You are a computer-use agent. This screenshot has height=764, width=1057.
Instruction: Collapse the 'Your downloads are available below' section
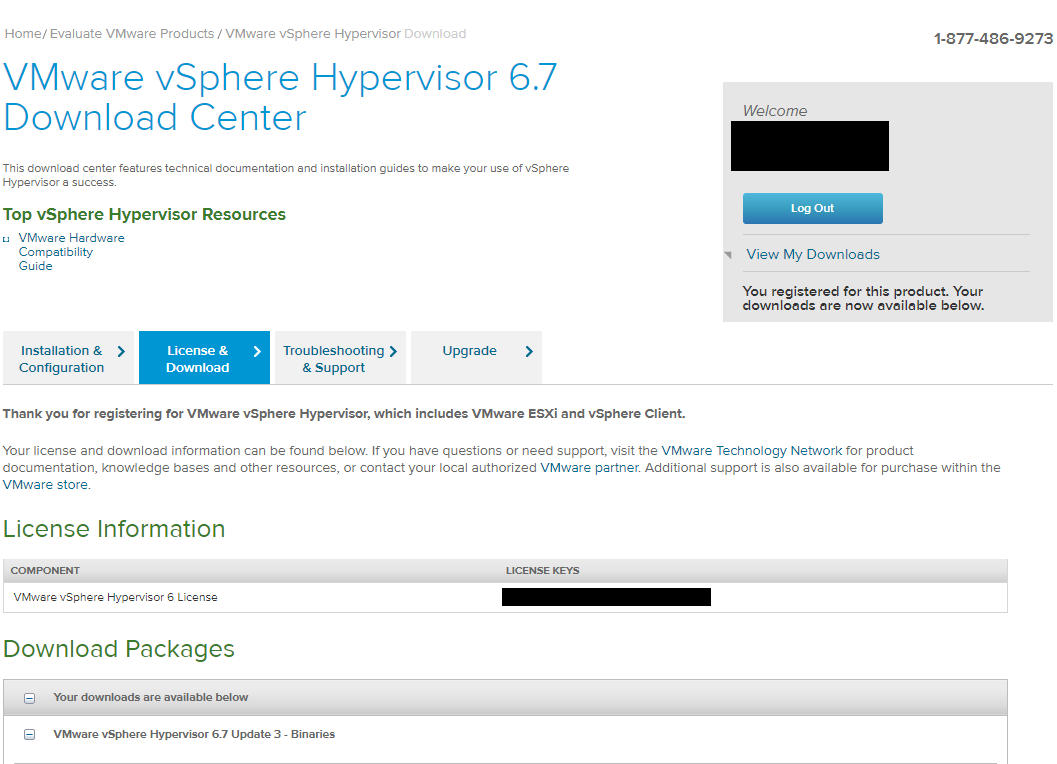click(30, 698)
